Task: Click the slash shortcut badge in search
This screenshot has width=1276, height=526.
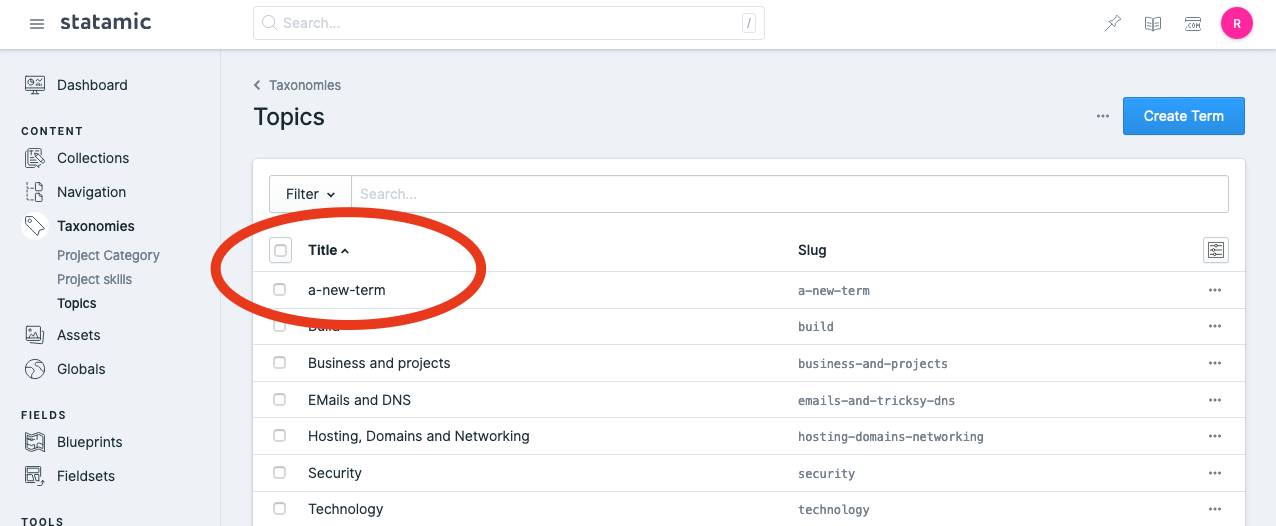Action: tap(748, 23)
